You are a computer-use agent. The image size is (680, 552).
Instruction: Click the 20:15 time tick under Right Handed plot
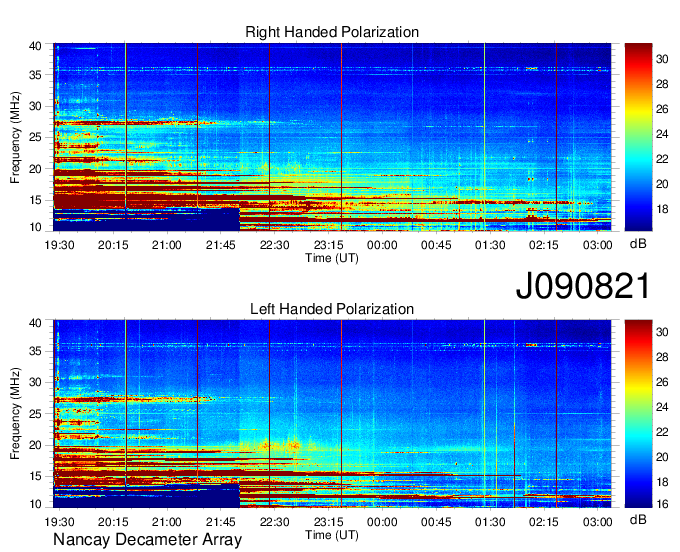[x=113, y=245]
